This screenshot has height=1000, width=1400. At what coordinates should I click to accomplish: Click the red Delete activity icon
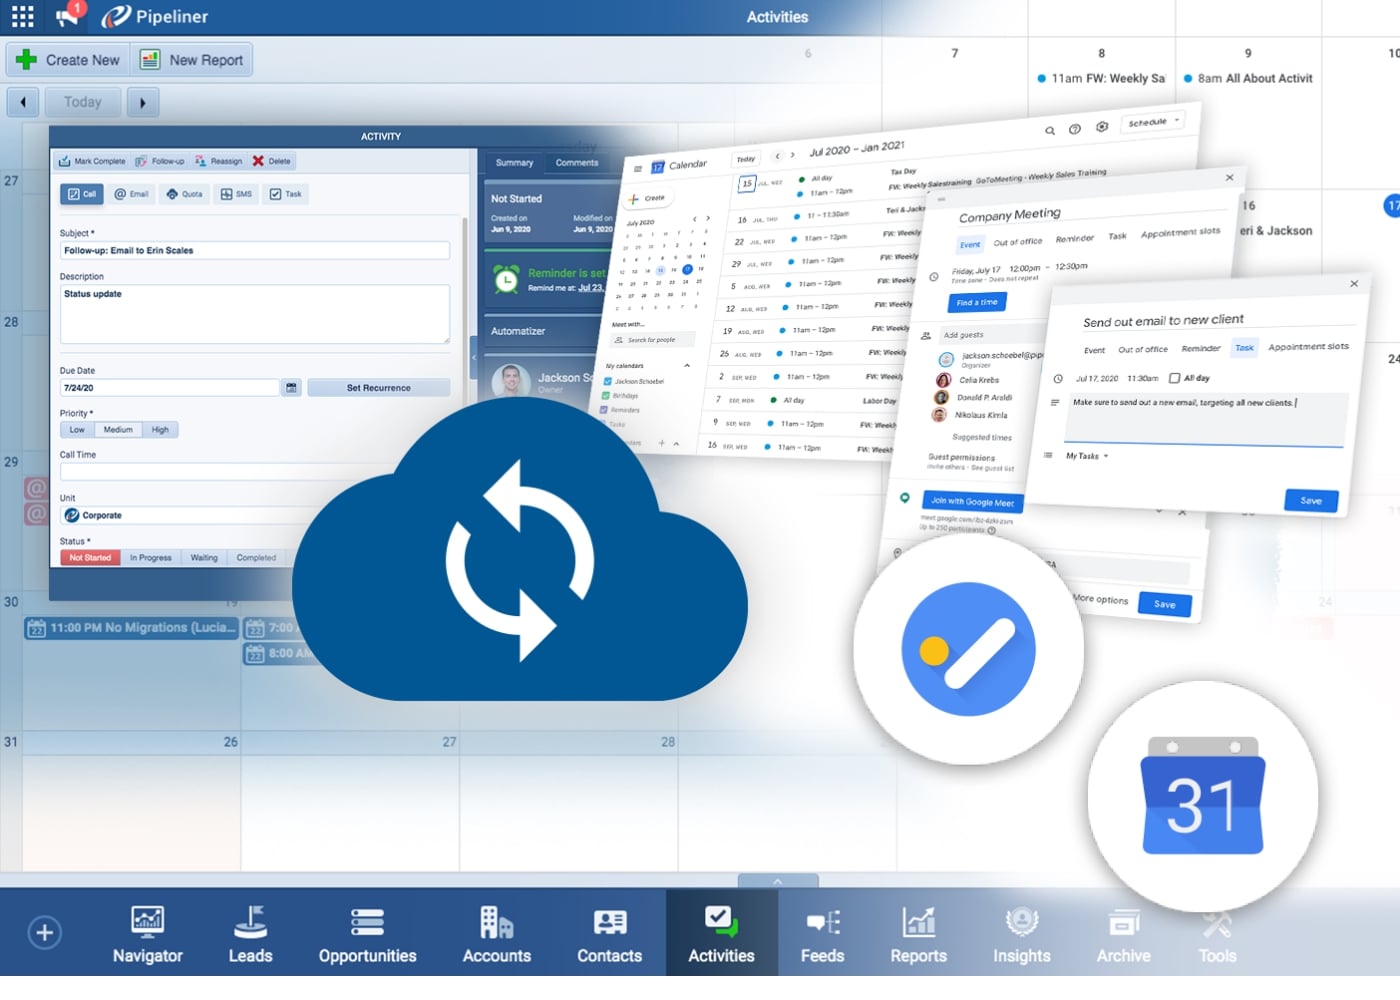(271, 160)
